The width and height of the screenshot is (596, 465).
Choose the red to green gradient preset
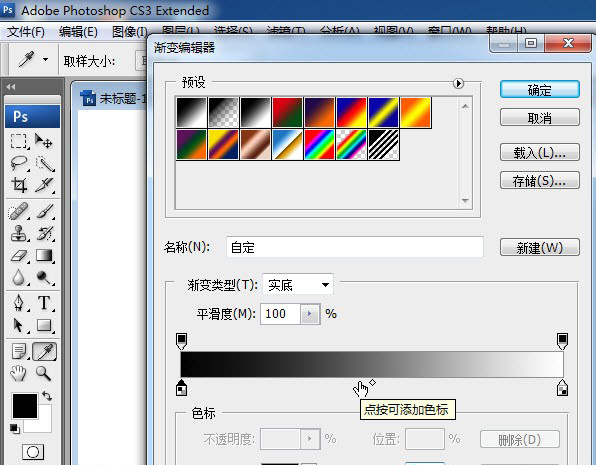pos(287,113)
